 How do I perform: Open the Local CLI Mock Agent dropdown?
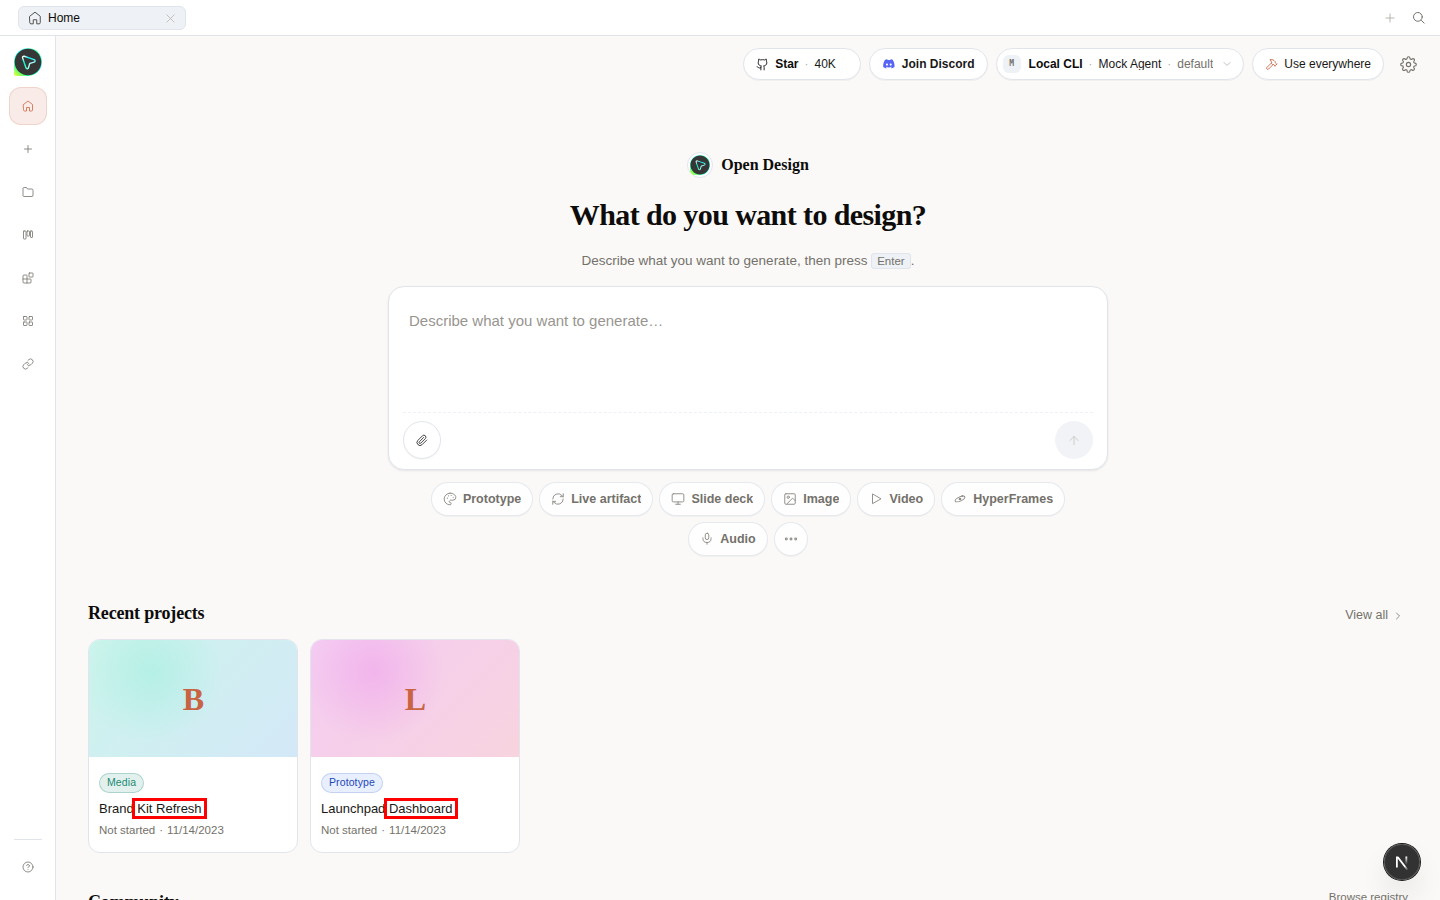(1120, 64)
